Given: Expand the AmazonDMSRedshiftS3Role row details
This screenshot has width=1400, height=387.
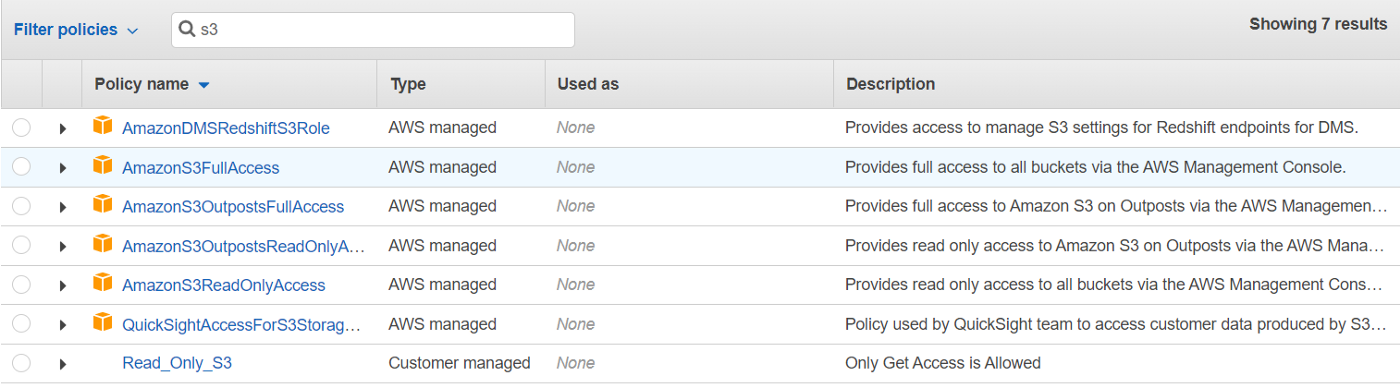Looking at the screenshot, I should point(62,129).
